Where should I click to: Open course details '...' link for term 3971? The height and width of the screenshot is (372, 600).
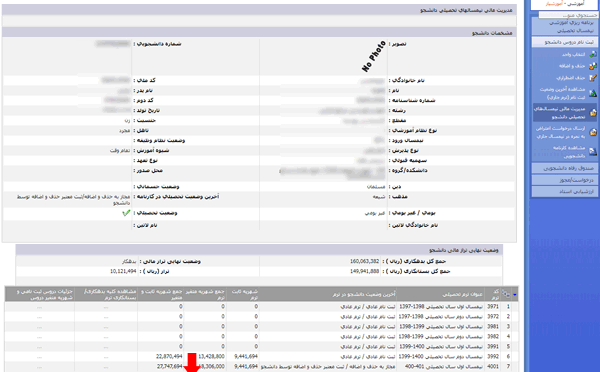click(x=39, y=307)
